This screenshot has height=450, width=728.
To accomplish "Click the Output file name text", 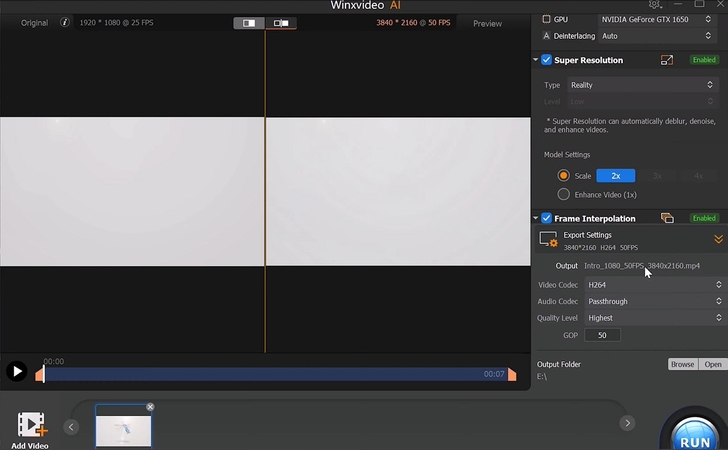I will tap(642, 266).
